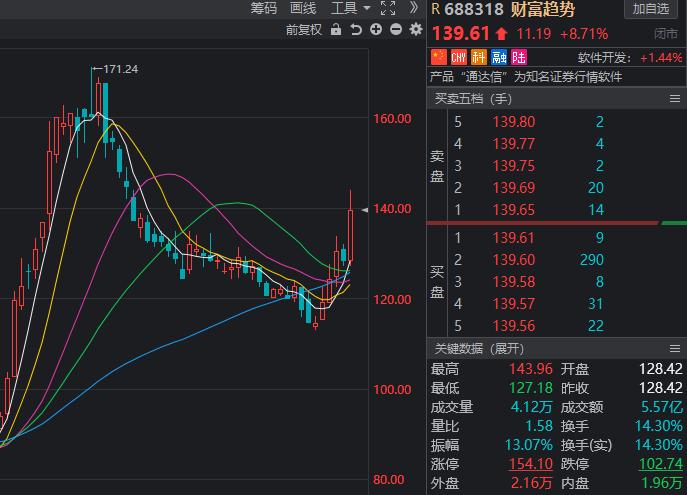Screen dimensions: 687x495
Task: Open the 关键数据 panel menu icon
Action: pos(675,349)
